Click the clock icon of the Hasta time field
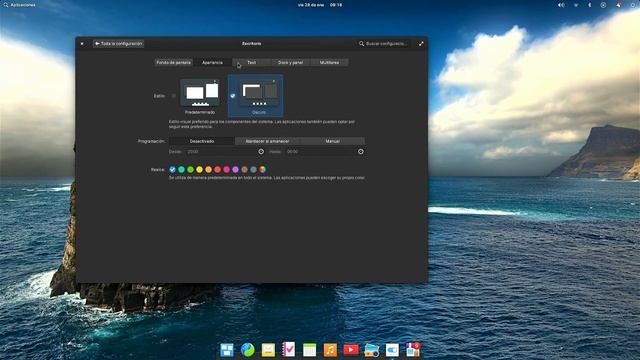This screenshot has height=360, width=640. coord(361,151)
